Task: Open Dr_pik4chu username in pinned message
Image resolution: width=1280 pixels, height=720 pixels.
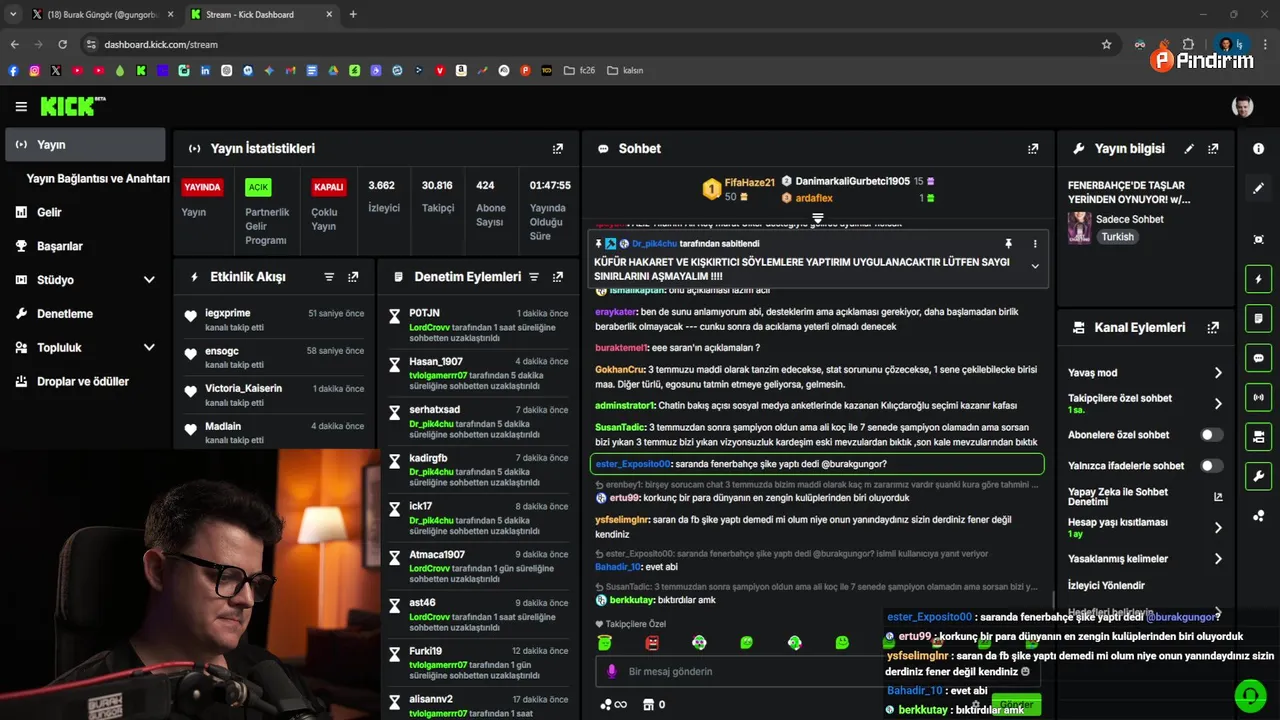Action: [653, 243]
